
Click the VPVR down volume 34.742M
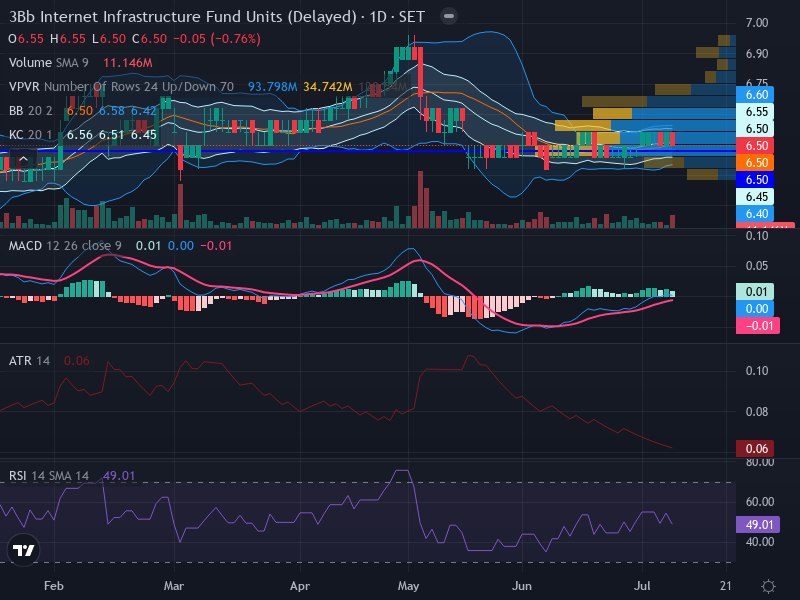(x=328, y=87)
